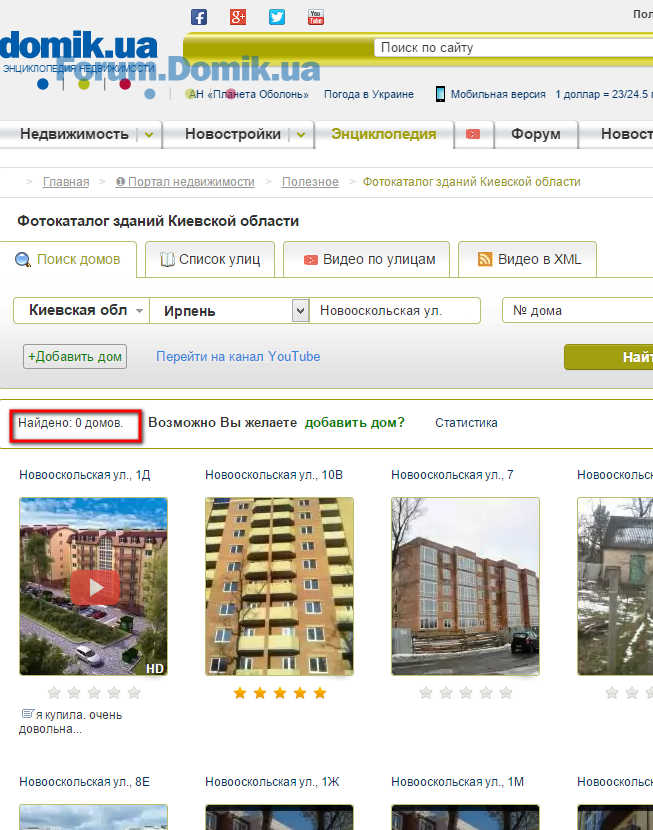Click the +Добавить дом button

coord(75,357)
